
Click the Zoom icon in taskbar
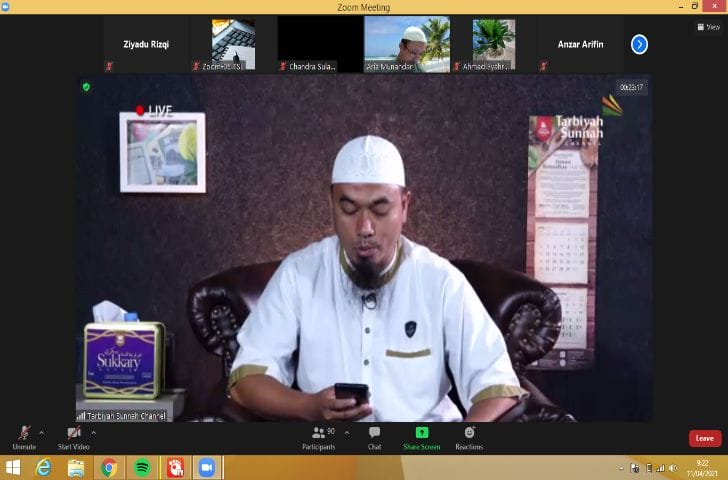pyautogui.click(x=206, y=468)
